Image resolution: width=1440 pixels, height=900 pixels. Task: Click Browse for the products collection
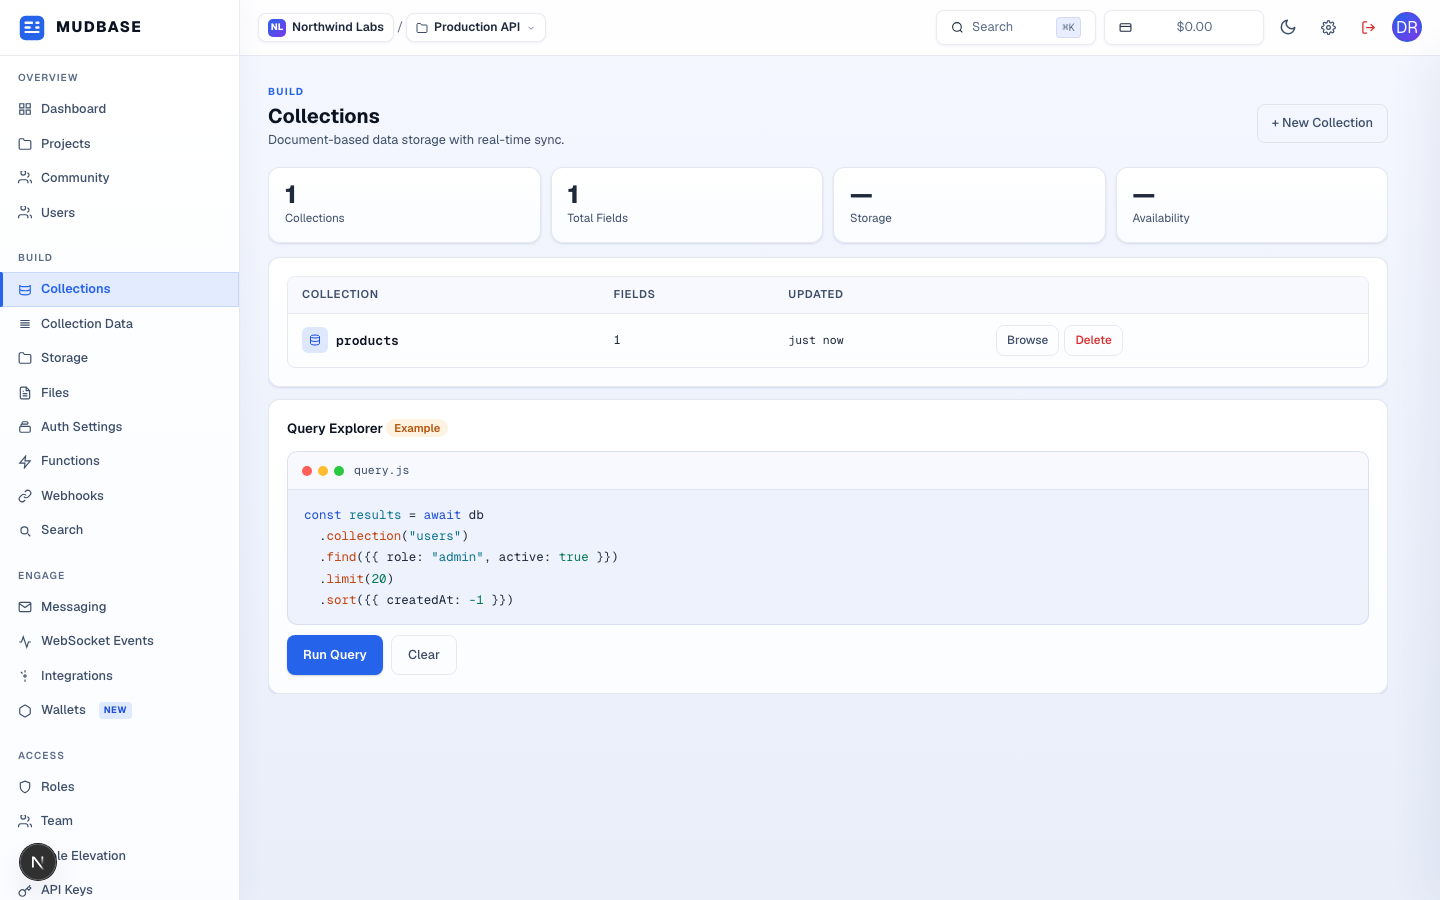(1027, 340)
